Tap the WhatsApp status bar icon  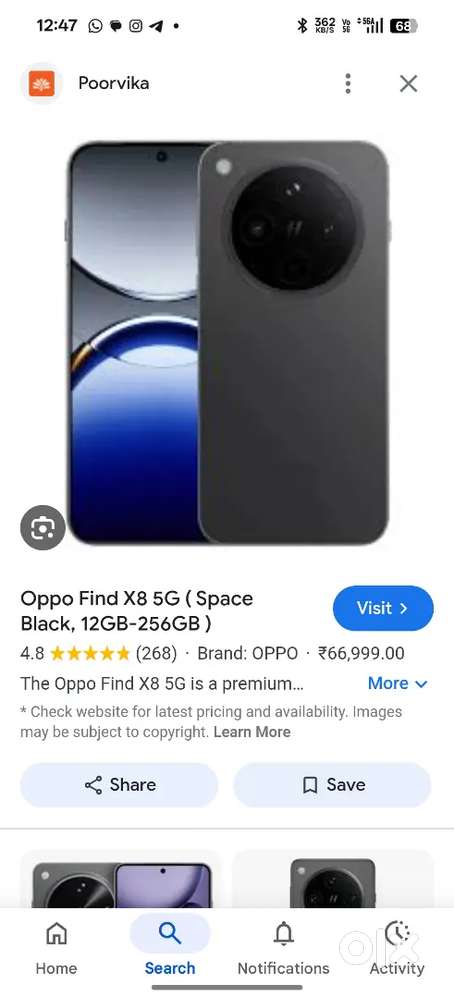click(96, 26)
